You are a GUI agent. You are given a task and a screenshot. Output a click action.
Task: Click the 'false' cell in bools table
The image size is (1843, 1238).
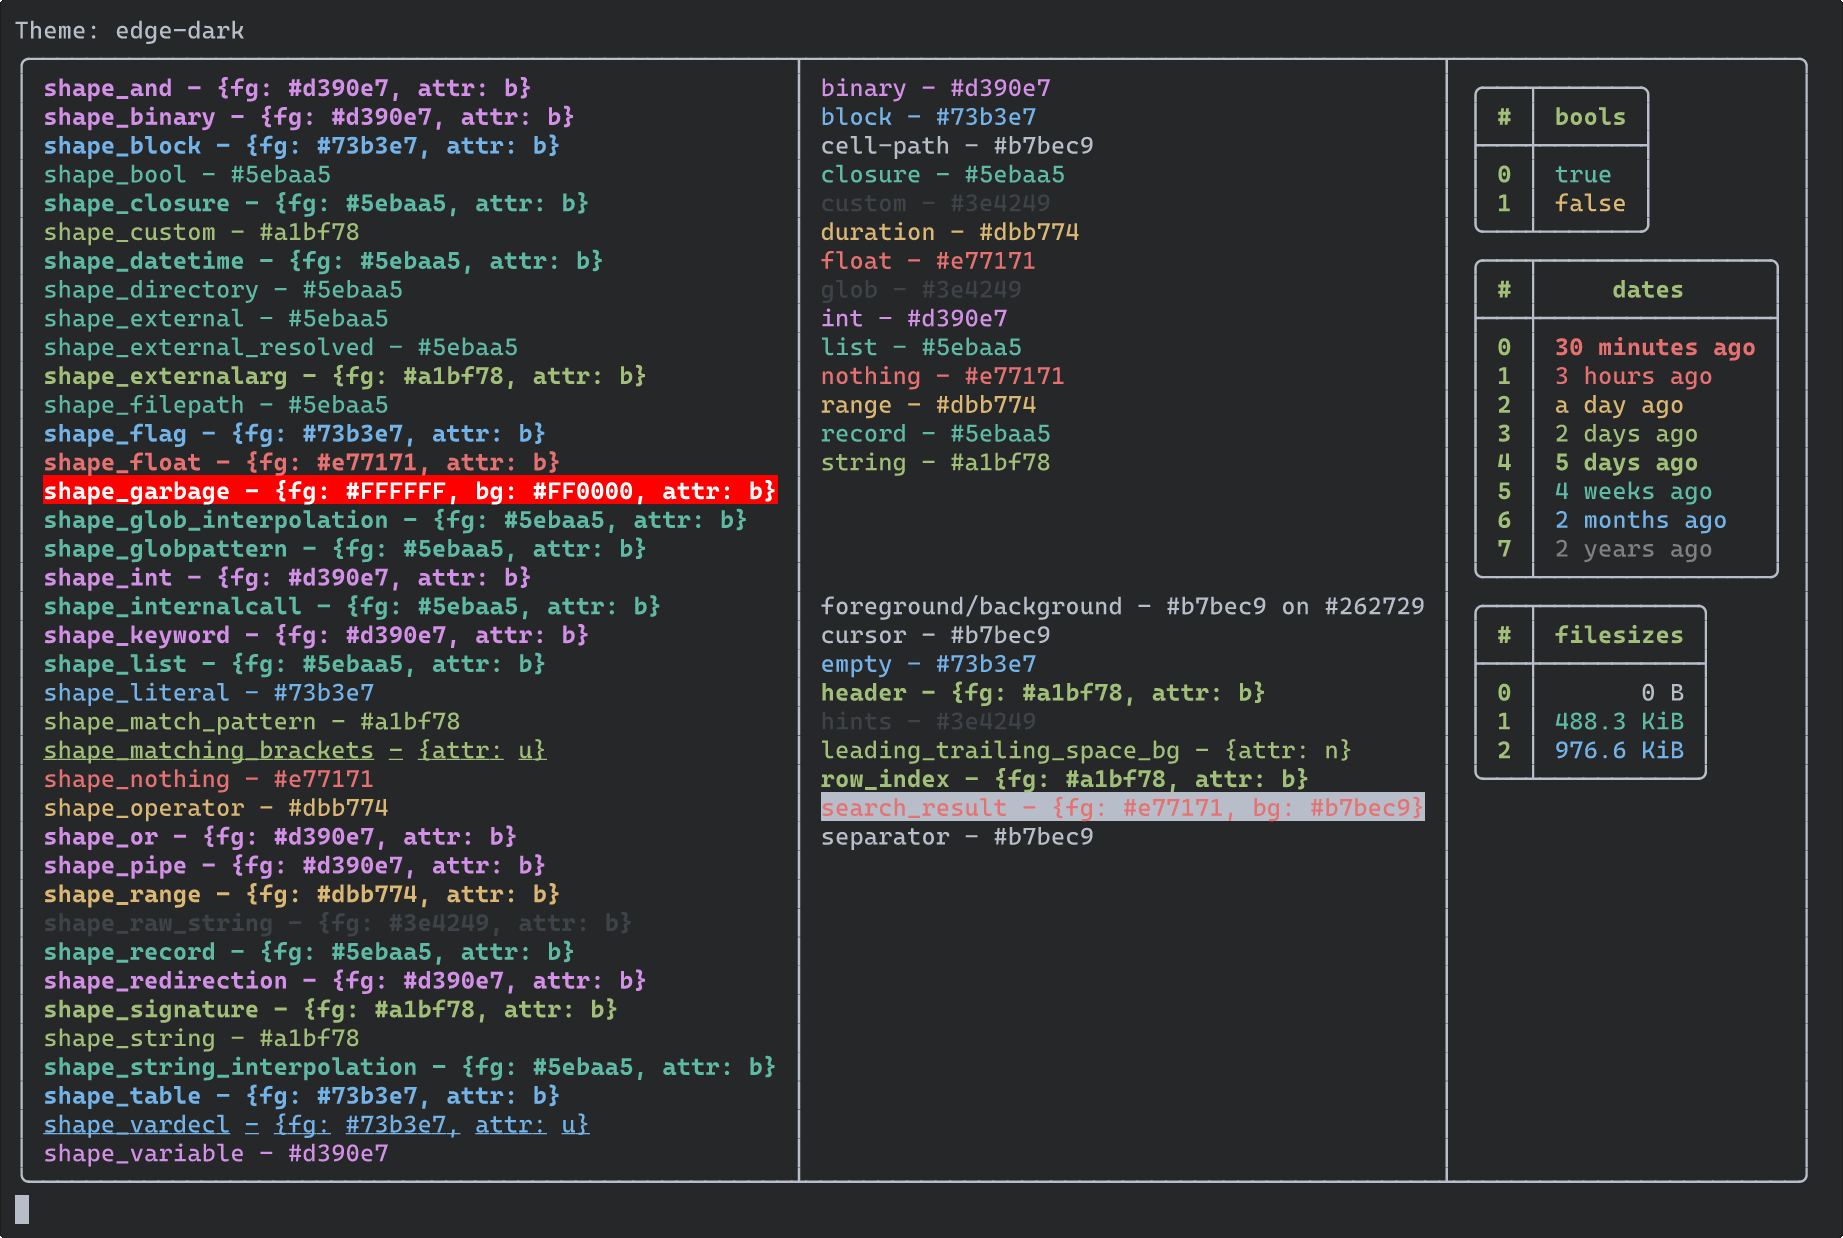point(1590,204)
